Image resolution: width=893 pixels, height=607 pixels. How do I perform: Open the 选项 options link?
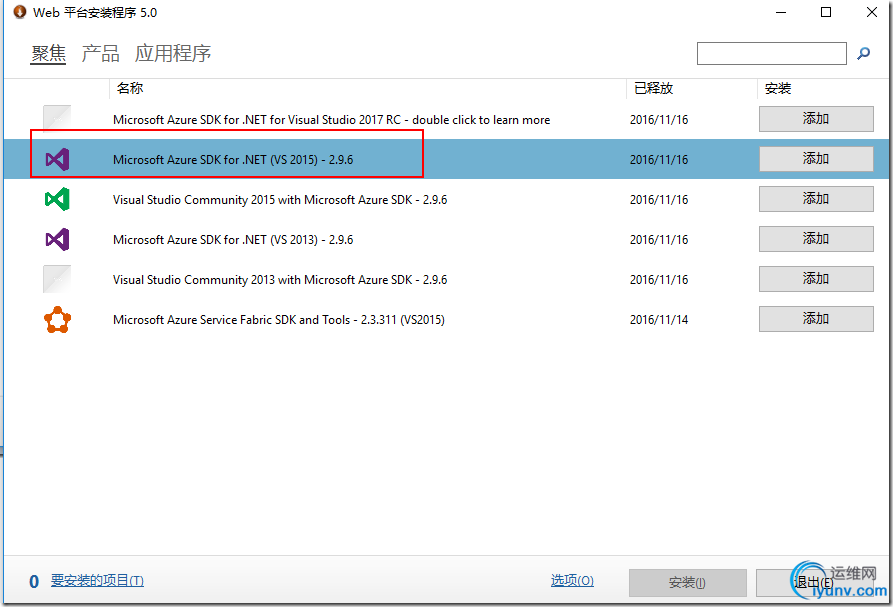click(x=572, y=580)
